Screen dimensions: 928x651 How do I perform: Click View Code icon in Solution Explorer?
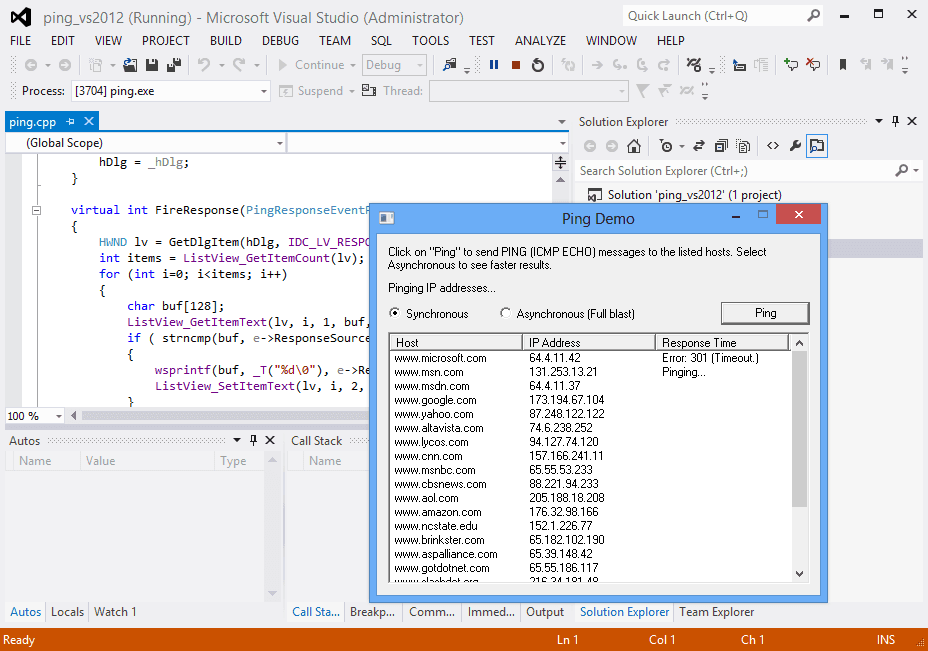[x=772, y=146]
